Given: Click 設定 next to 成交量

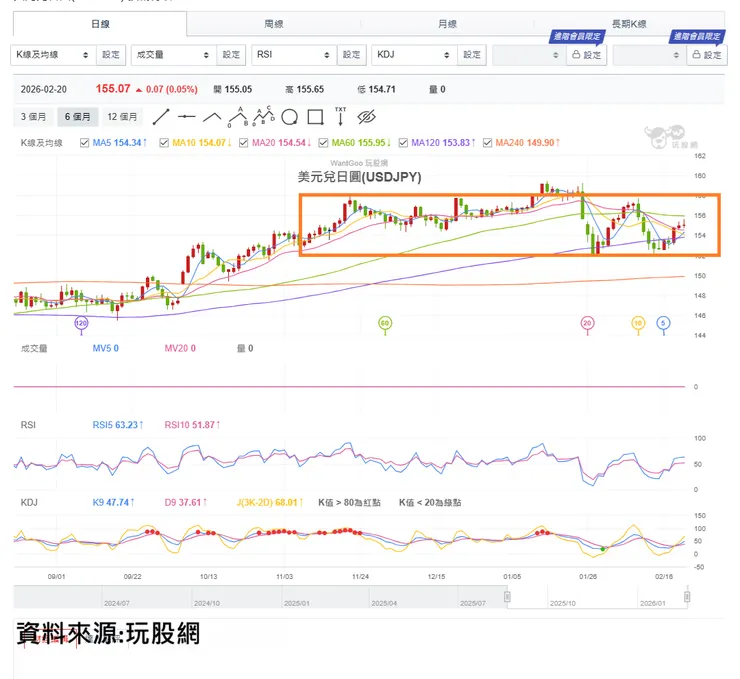Looking at the screenshot, I should (231, 55).
